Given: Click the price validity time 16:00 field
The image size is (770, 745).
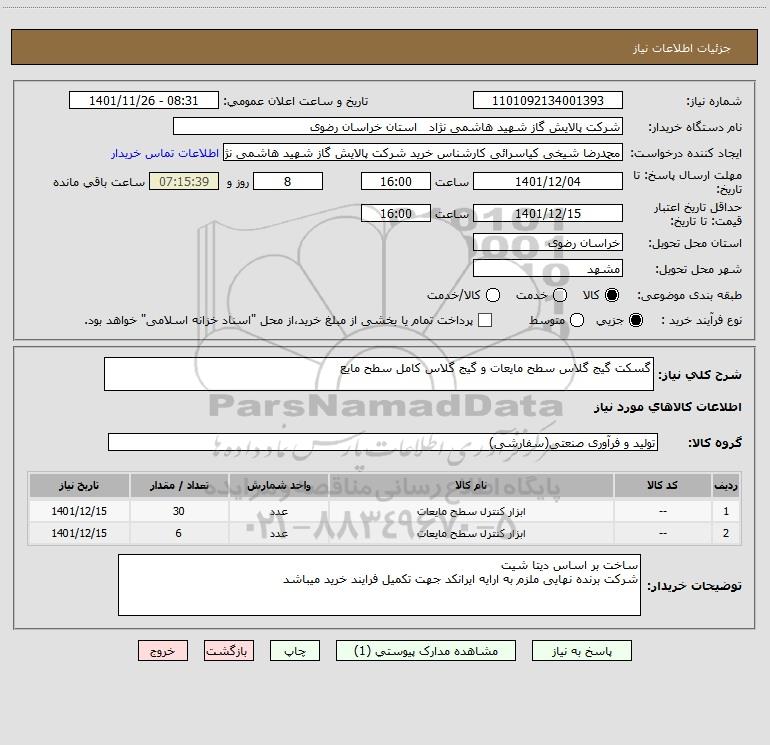Looking at the screenshot, I should [x=396, y=213].
